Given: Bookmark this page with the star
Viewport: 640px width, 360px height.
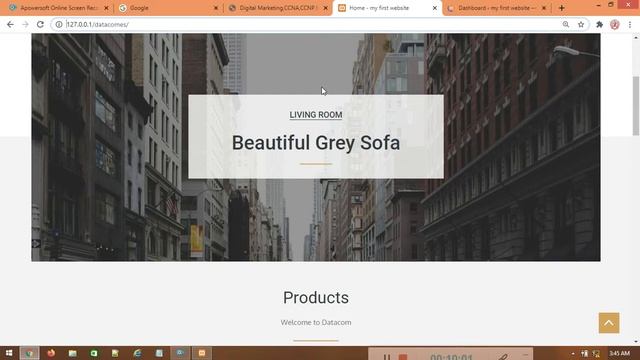Looking at the screenshot, I should (x=581, y=24).
